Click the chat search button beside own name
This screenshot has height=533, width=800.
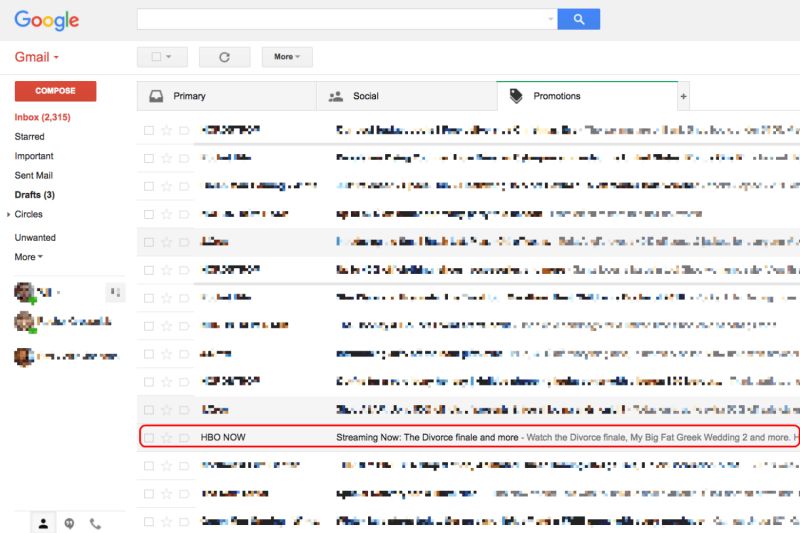(x=115, y=292)
